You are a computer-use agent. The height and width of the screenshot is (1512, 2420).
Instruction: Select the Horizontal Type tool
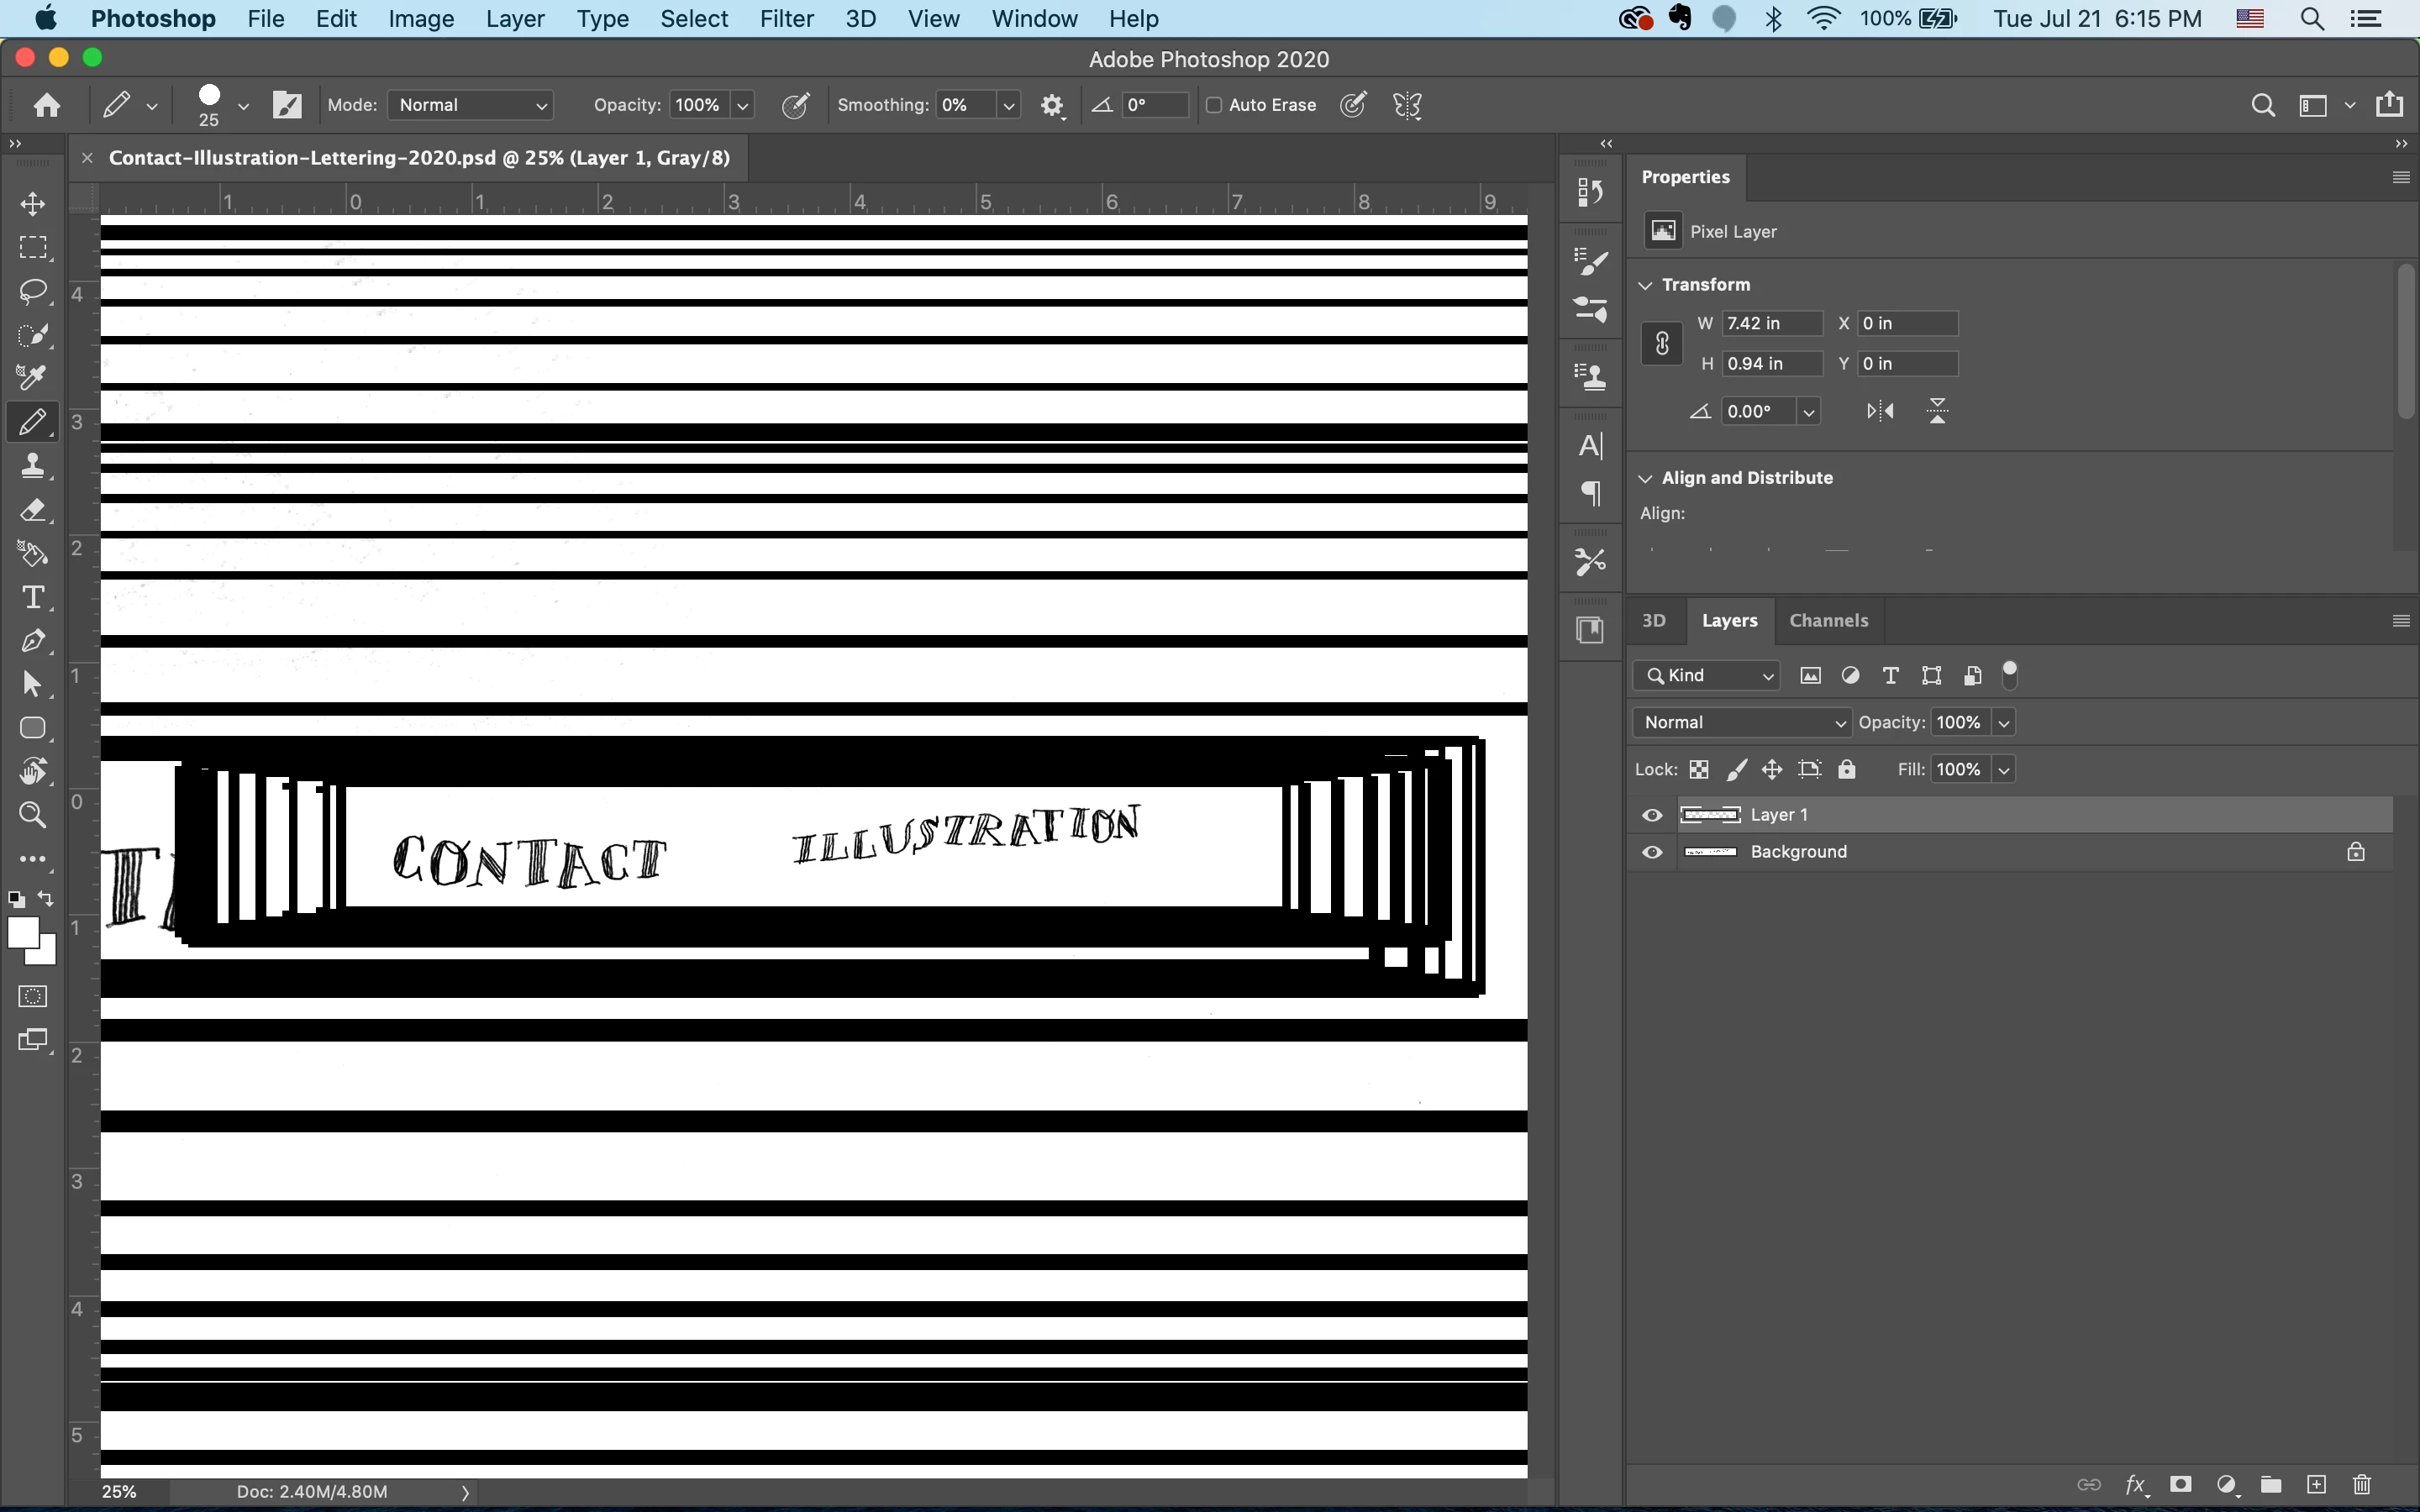[33, 597]
